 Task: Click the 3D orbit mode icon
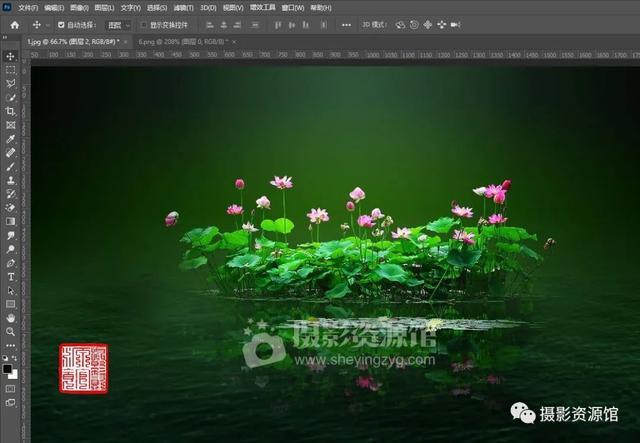click(x=400, y=25)
